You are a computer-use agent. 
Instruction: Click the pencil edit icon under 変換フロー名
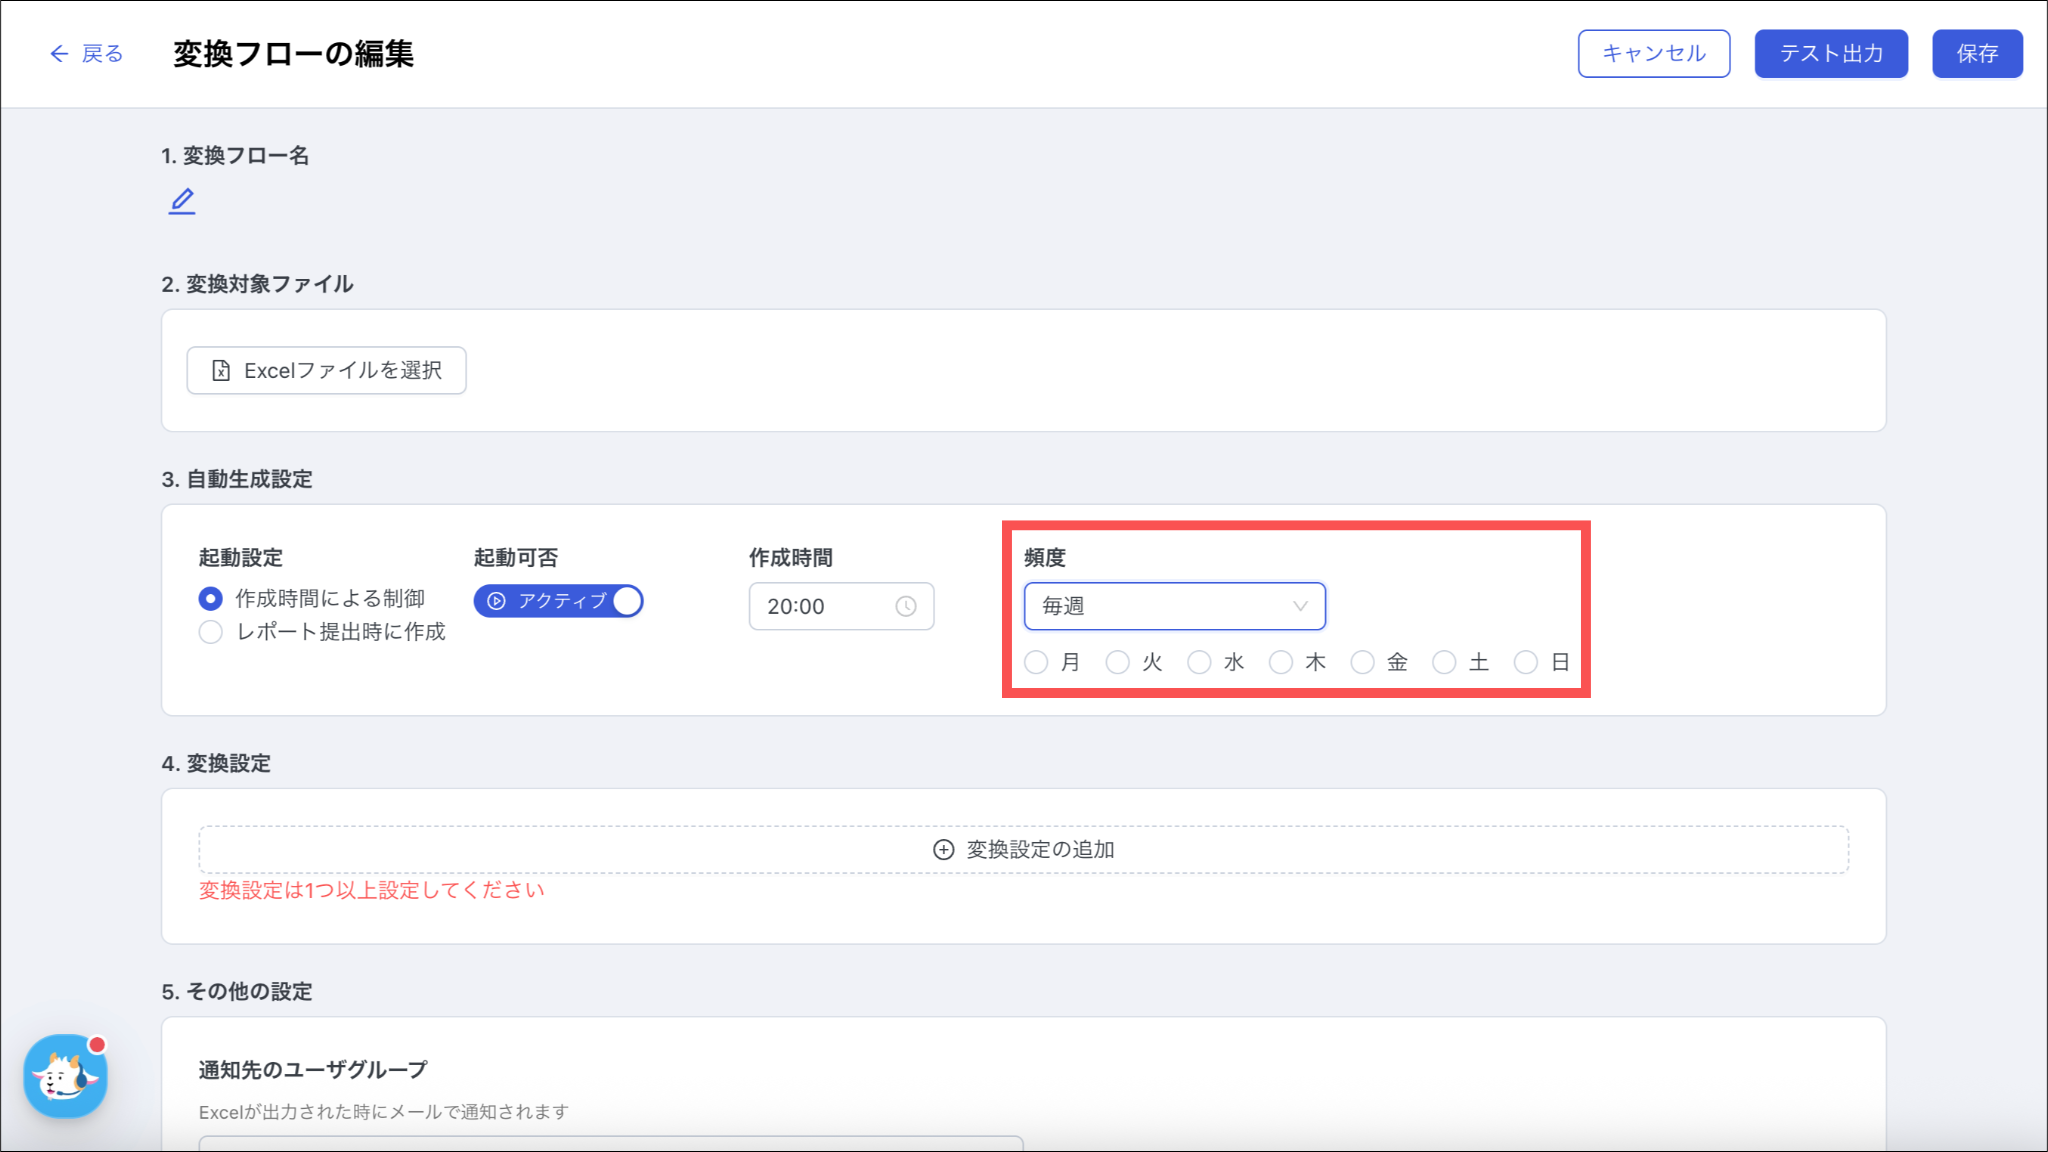click(x=181, y=201)
